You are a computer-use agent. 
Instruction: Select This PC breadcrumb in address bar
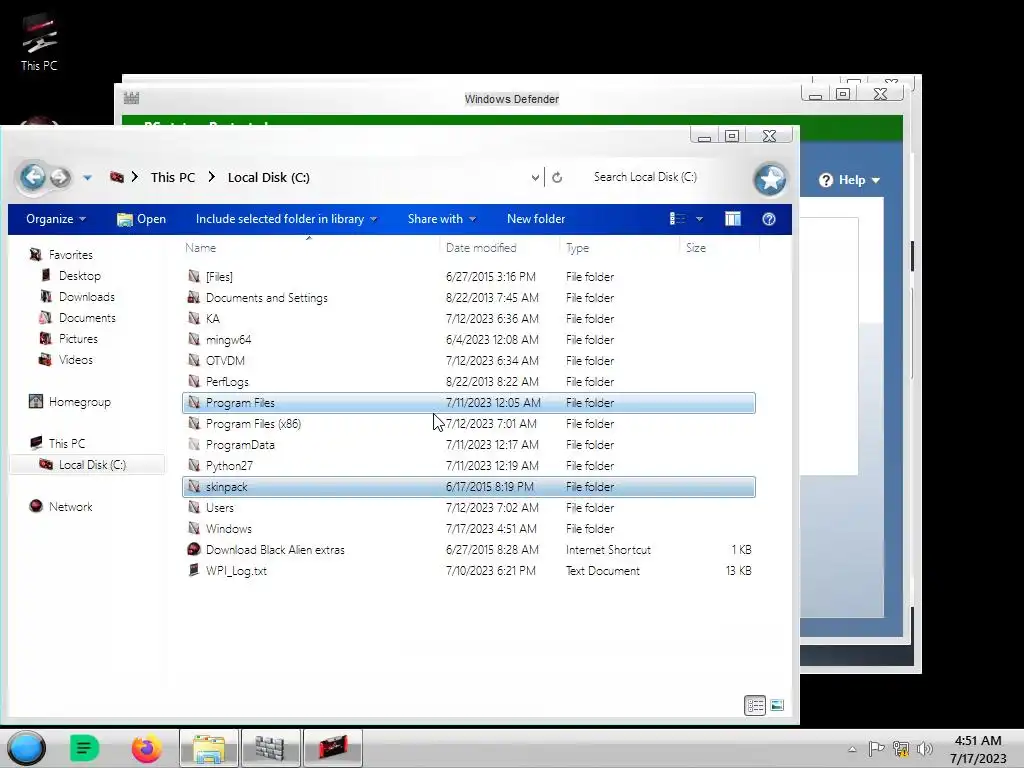pos(172,178)
